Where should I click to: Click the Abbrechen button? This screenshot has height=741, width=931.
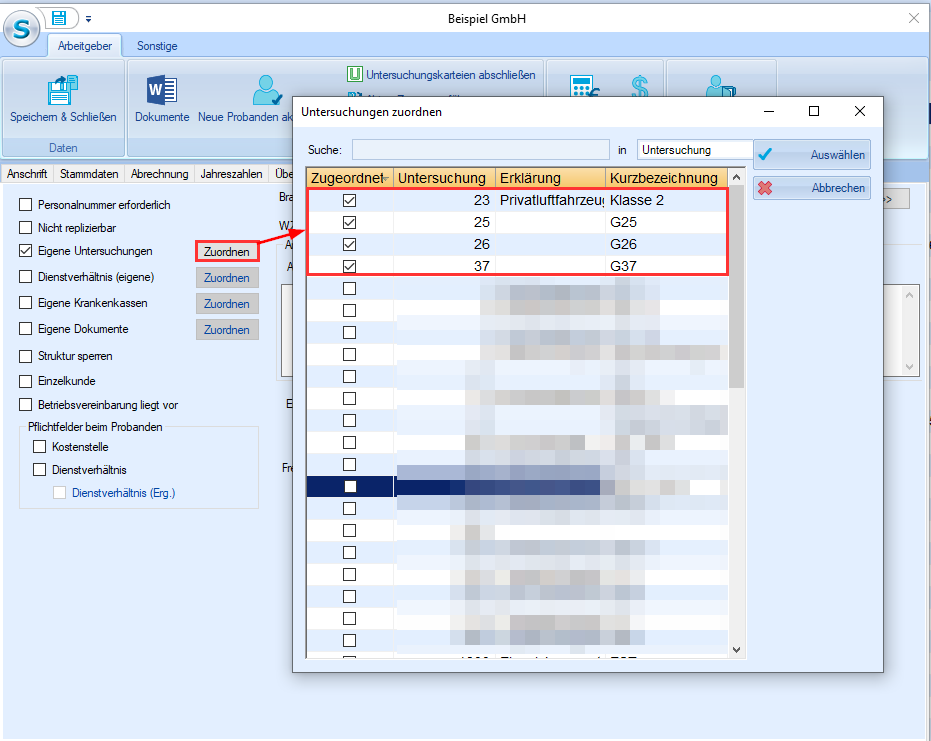(x=812, y=188)
